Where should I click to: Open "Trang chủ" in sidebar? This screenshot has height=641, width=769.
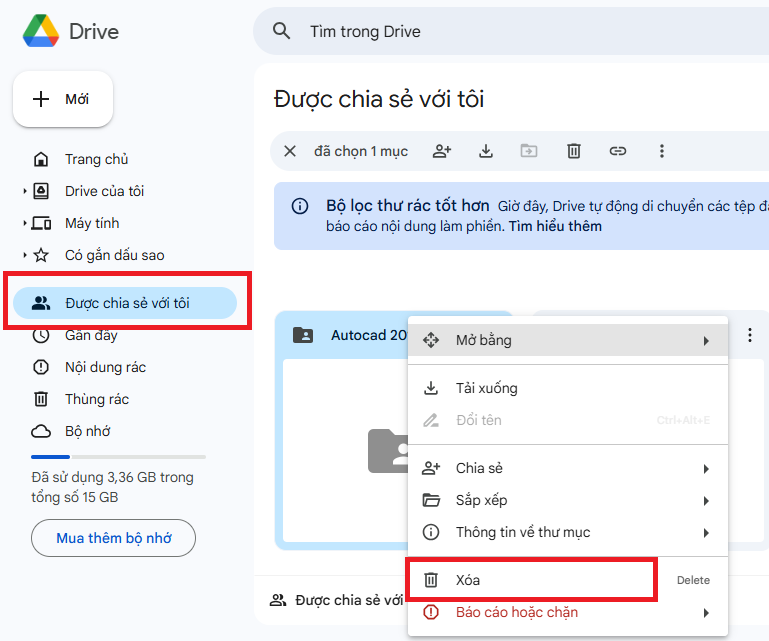pyautogui.click(x=96, y=159)
